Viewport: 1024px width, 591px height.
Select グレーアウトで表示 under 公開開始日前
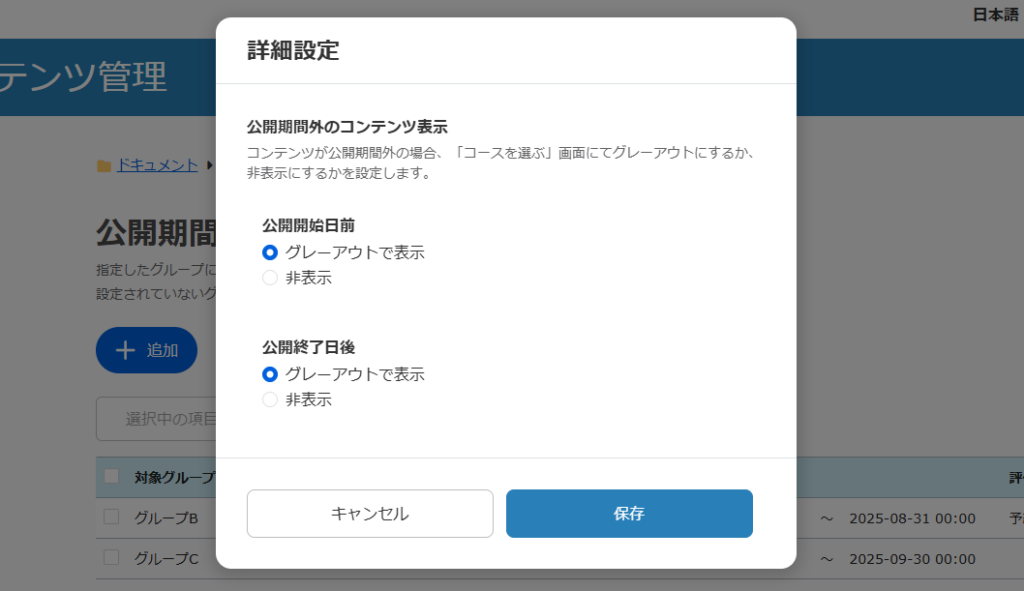tap(270, 253)
